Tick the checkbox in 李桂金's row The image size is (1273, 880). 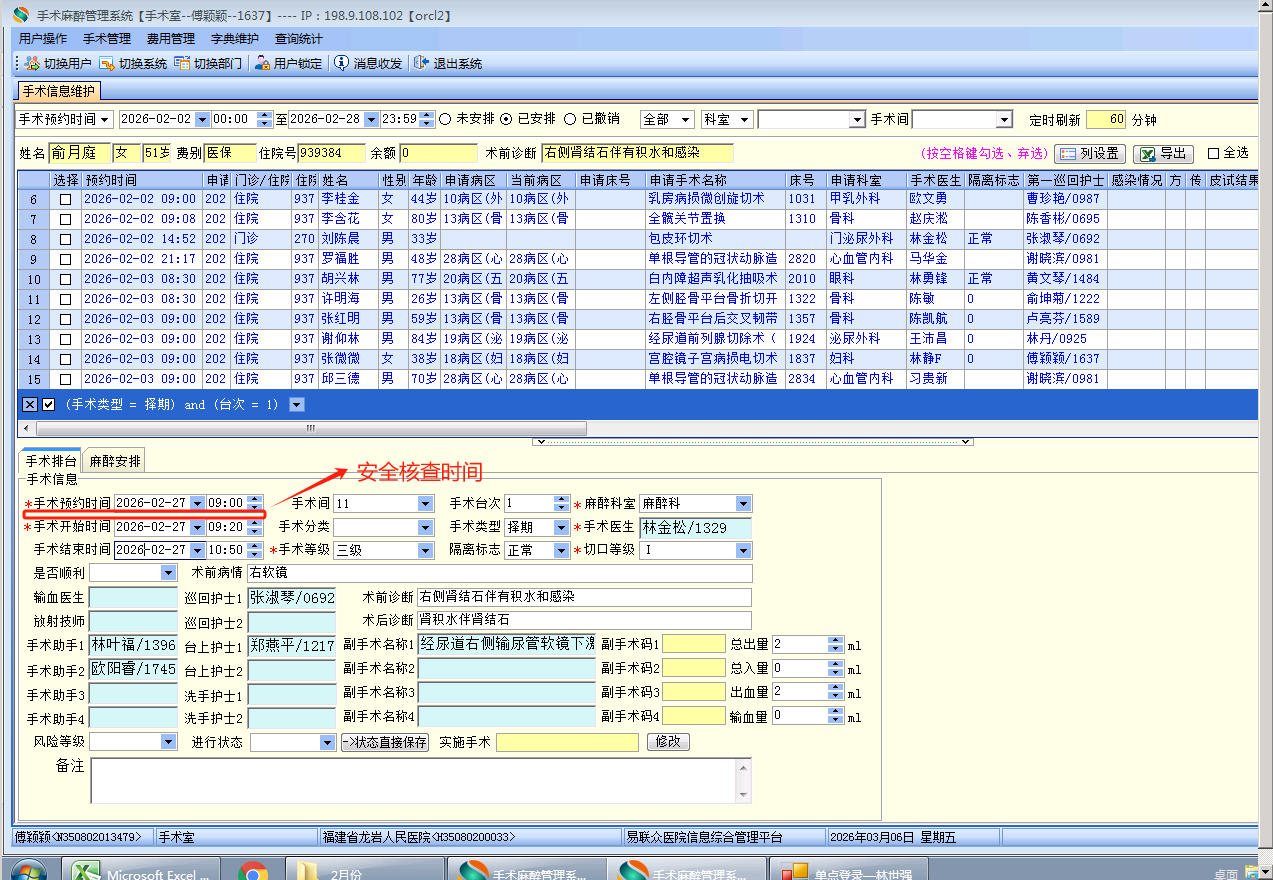[66, 199]
